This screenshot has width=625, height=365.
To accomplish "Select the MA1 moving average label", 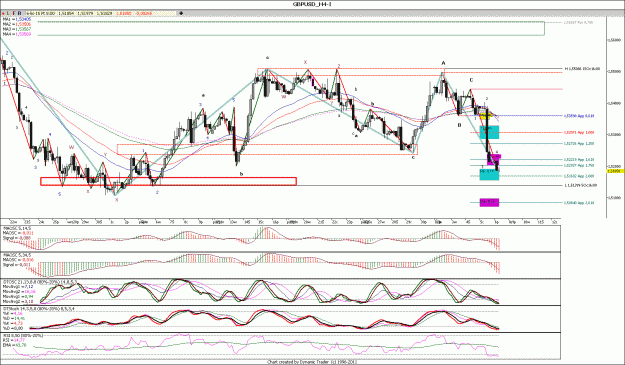I will click(17, 19).
